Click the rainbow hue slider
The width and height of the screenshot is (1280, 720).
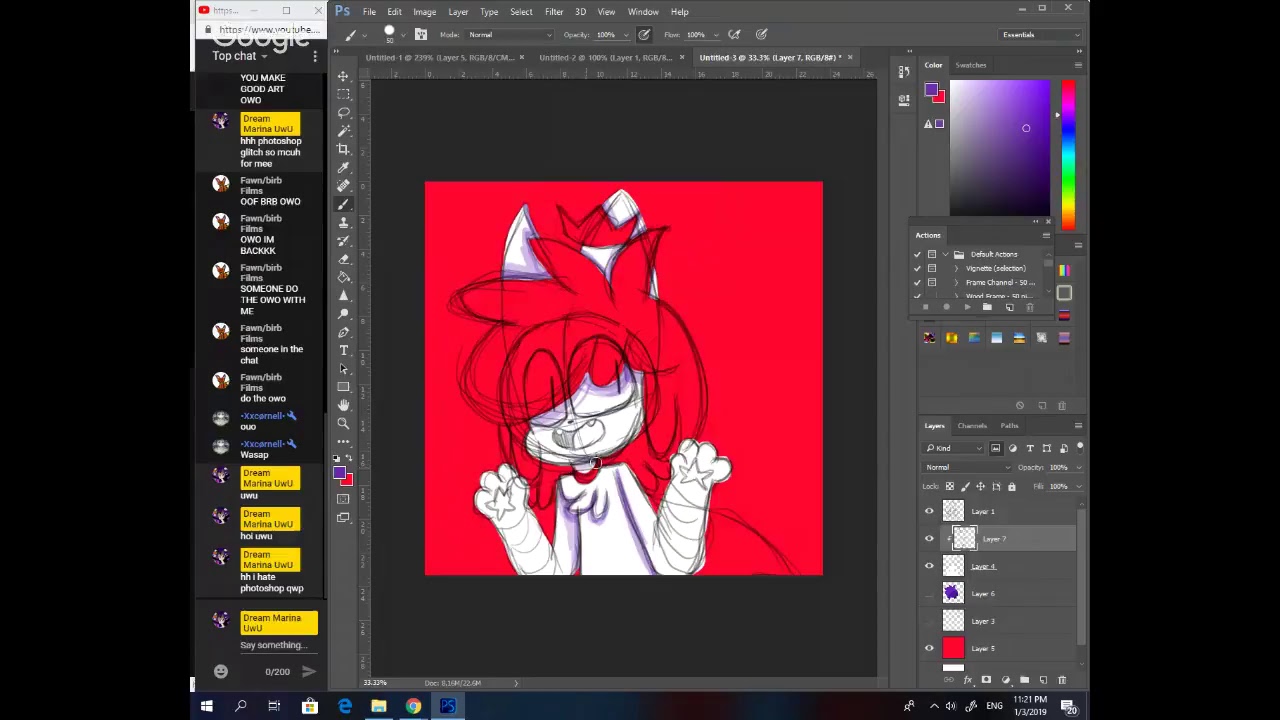(1068, 155)
